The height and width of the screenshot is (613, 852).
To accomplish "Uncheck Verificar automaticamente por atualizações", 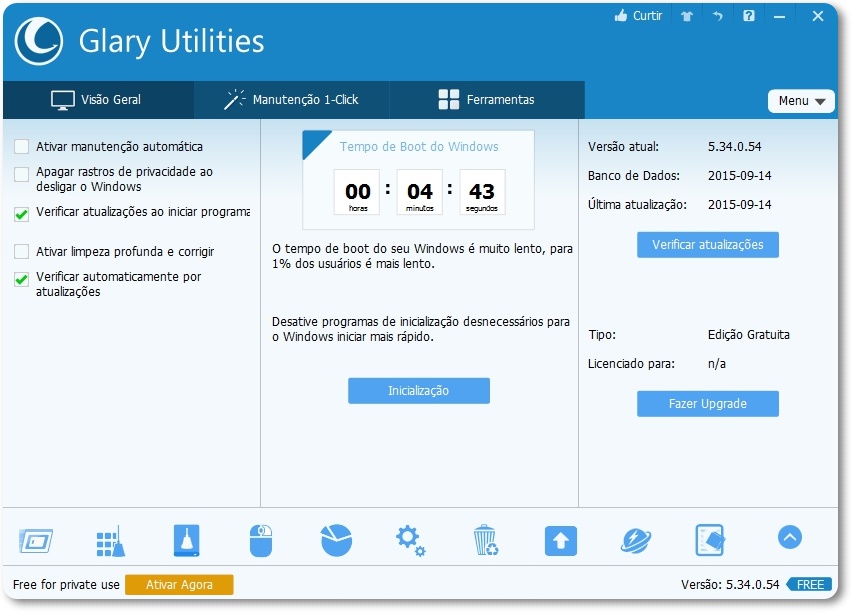I will (x=22, y=279).
